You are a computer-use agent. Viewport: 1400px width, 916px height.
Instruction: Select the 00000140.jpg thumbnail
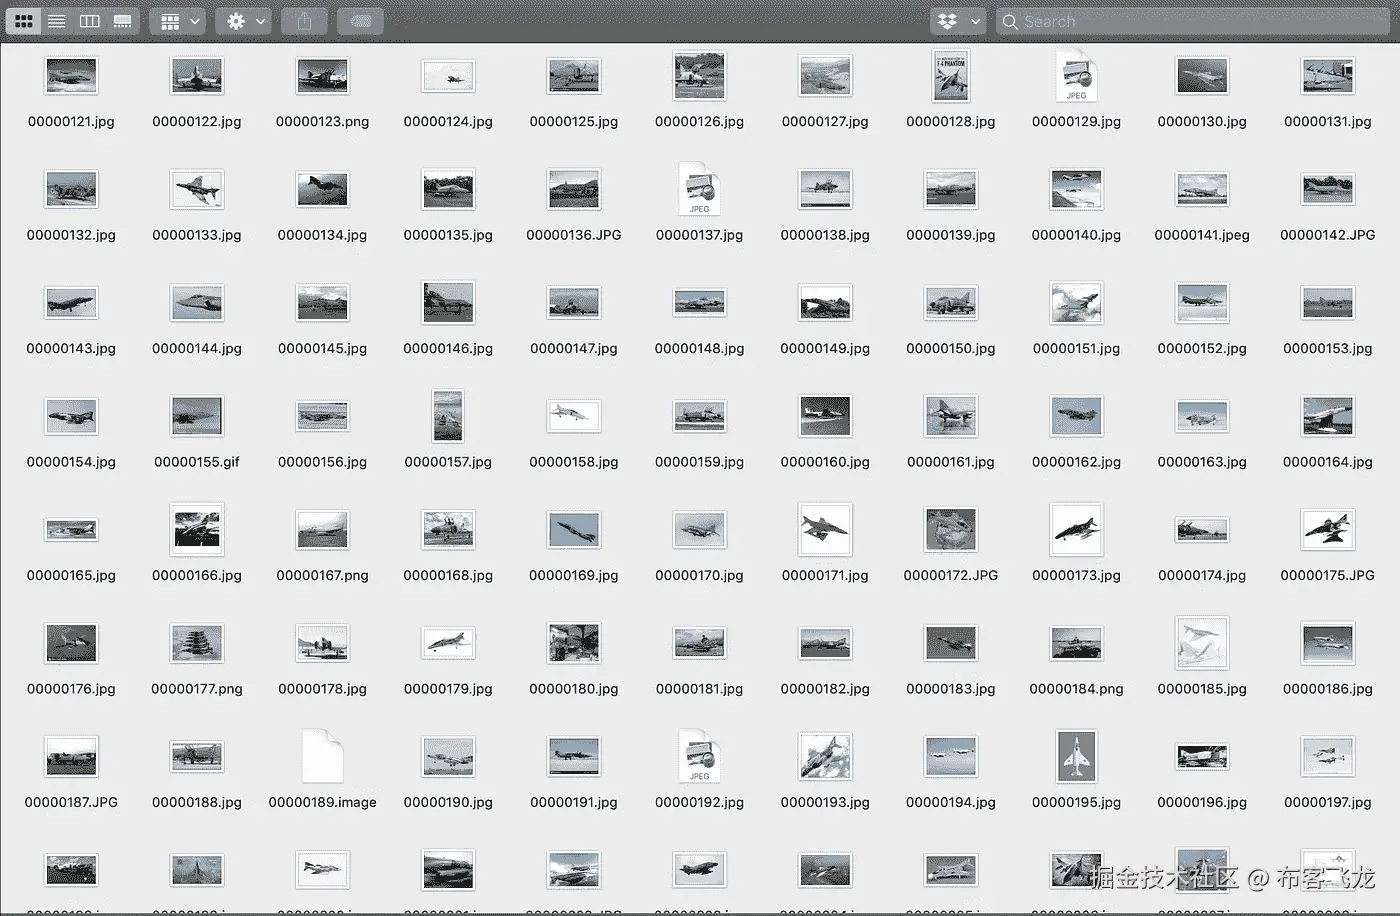coord(1076,189)
